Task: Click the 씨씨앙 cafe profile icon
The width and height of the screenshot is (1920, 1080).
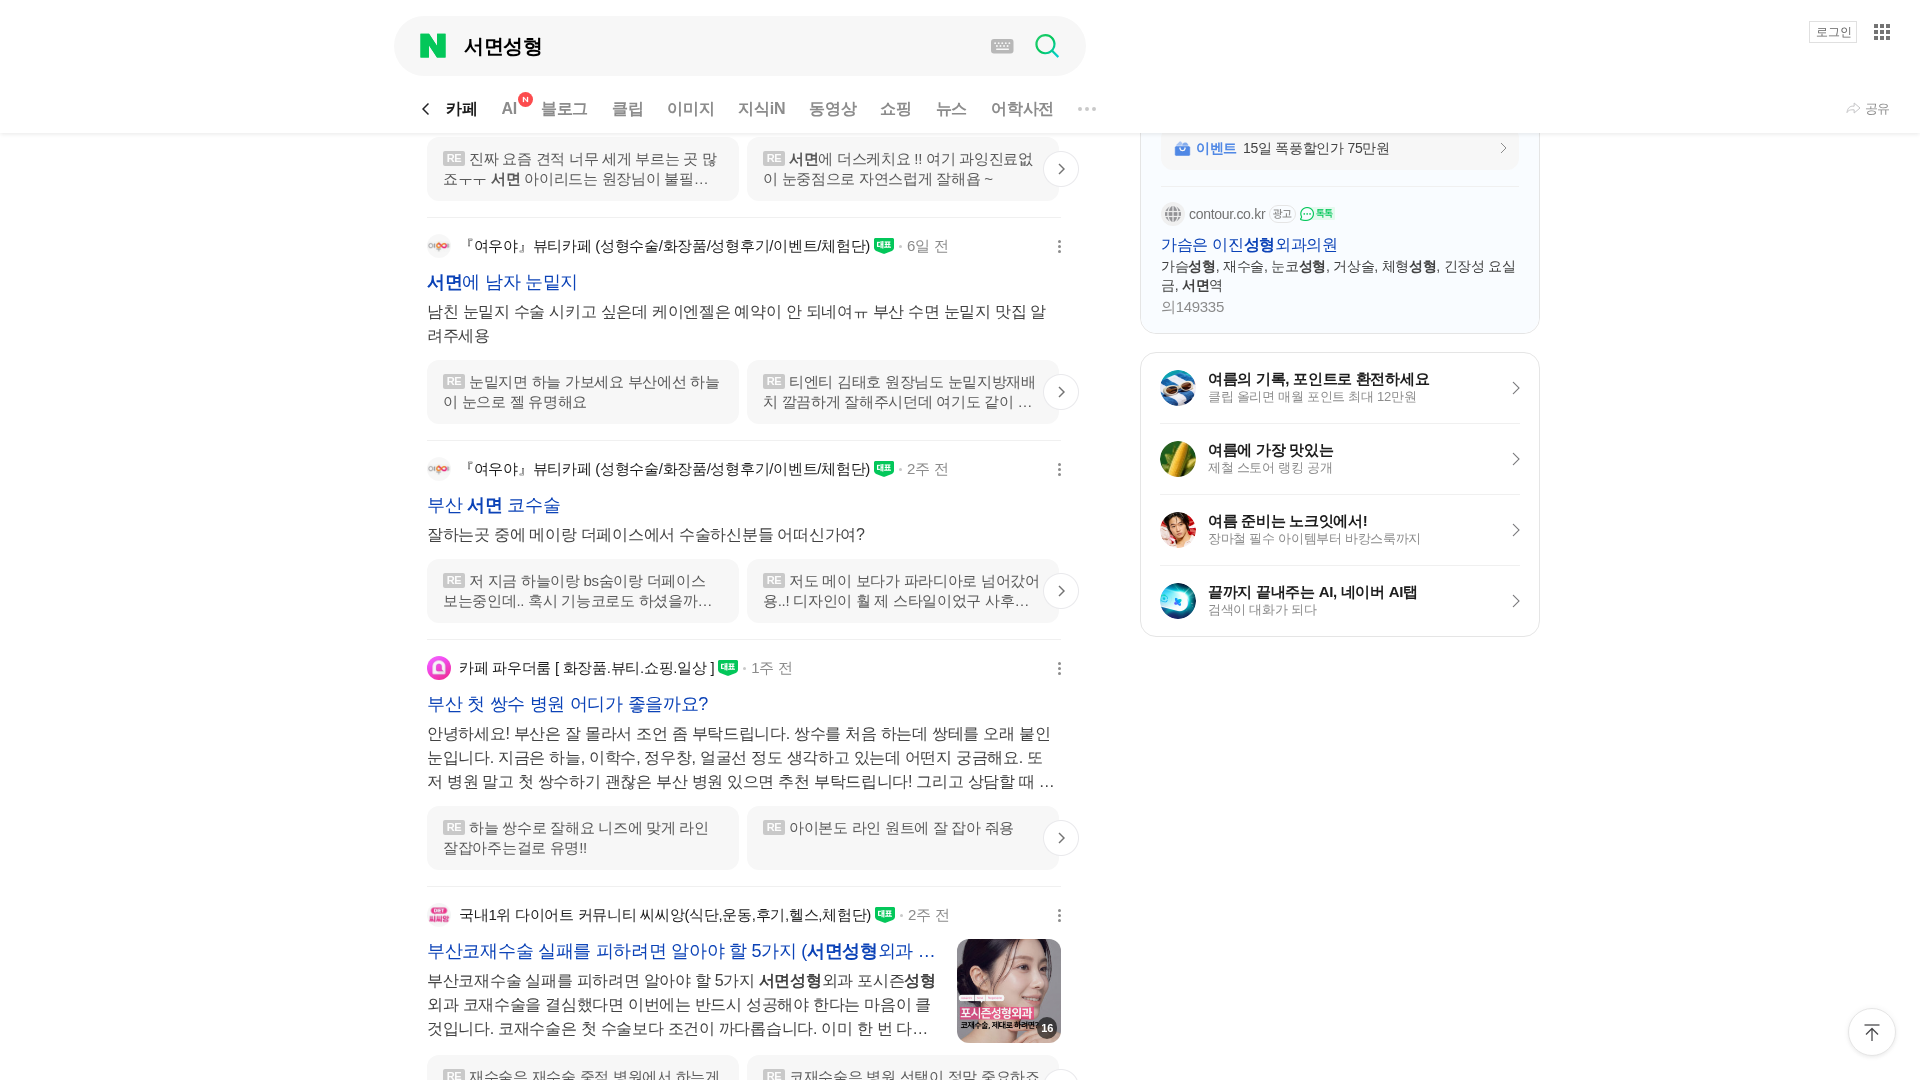Action: (439, 915)
